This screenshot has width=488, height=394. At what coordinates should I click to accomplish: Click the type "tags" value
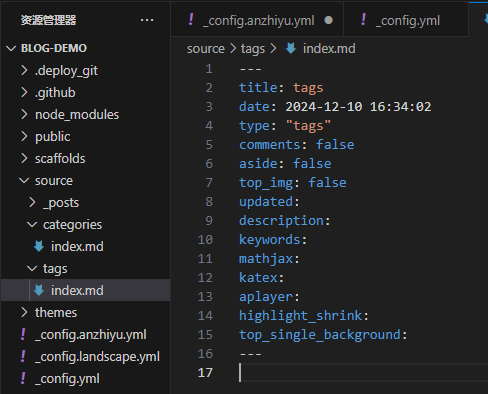[x=308, y=126]
